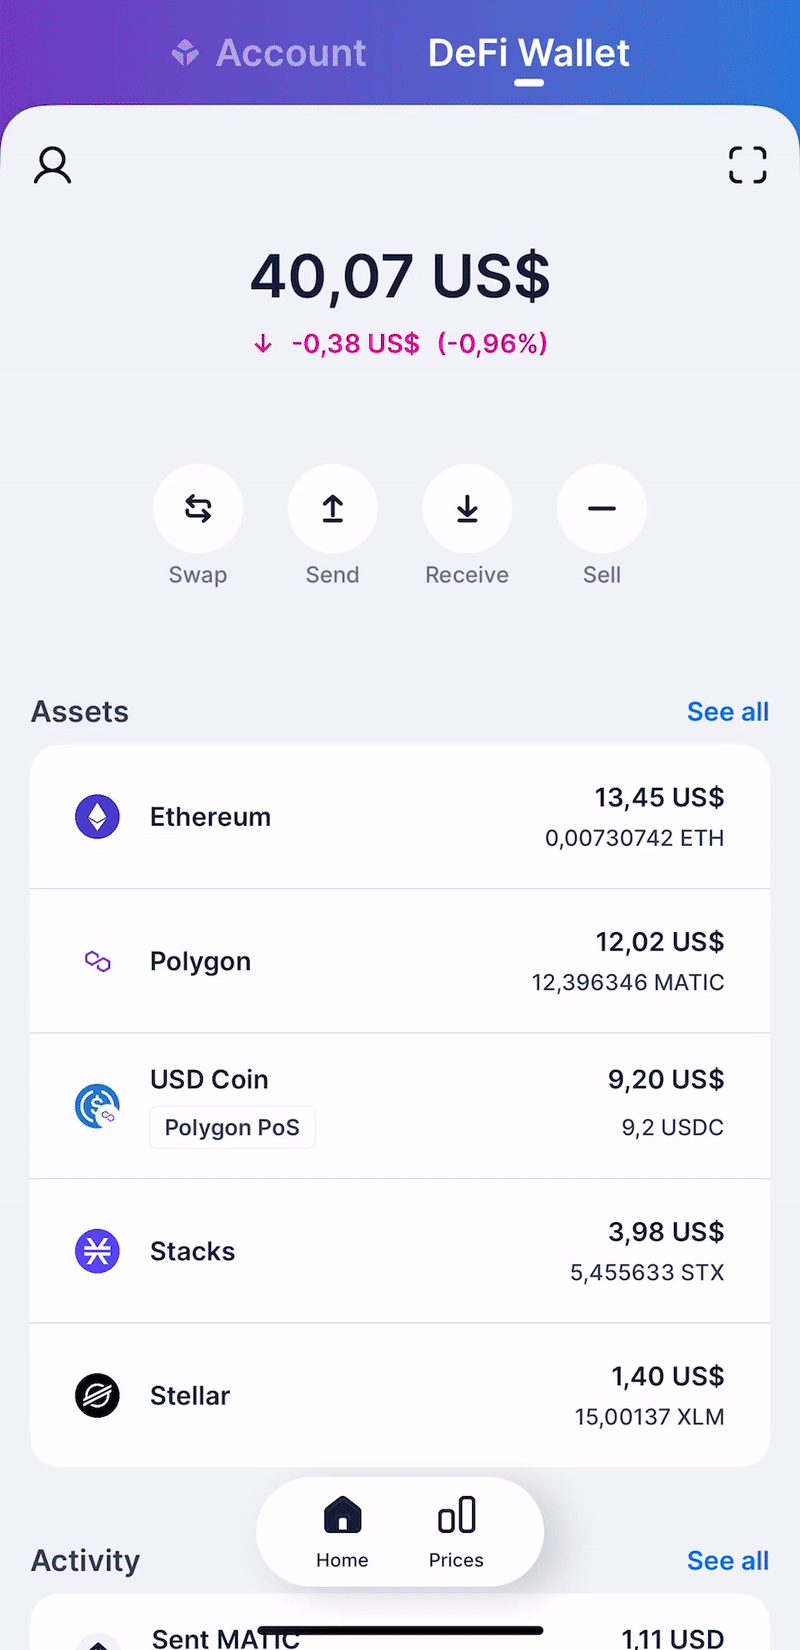Go to Home in bottom navigation
Viewport: 800px width, 1650px height.
[x=342, y=1531]
